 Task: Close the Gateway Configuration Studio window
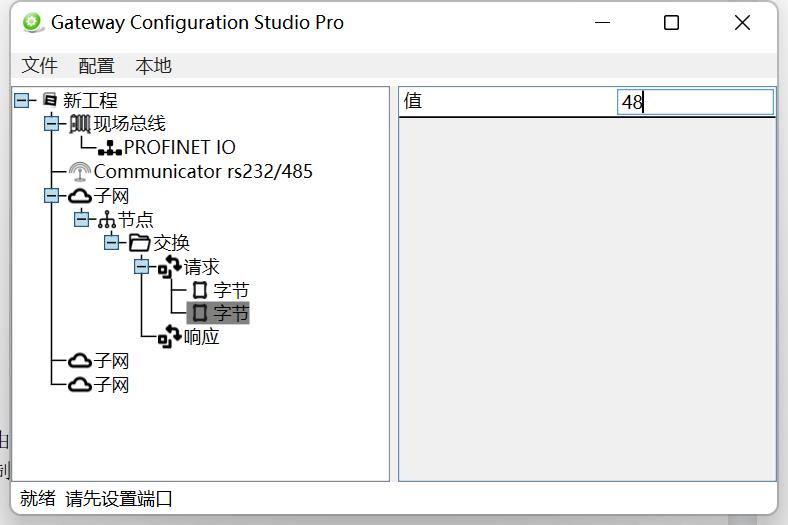click(x=742, y=23)
